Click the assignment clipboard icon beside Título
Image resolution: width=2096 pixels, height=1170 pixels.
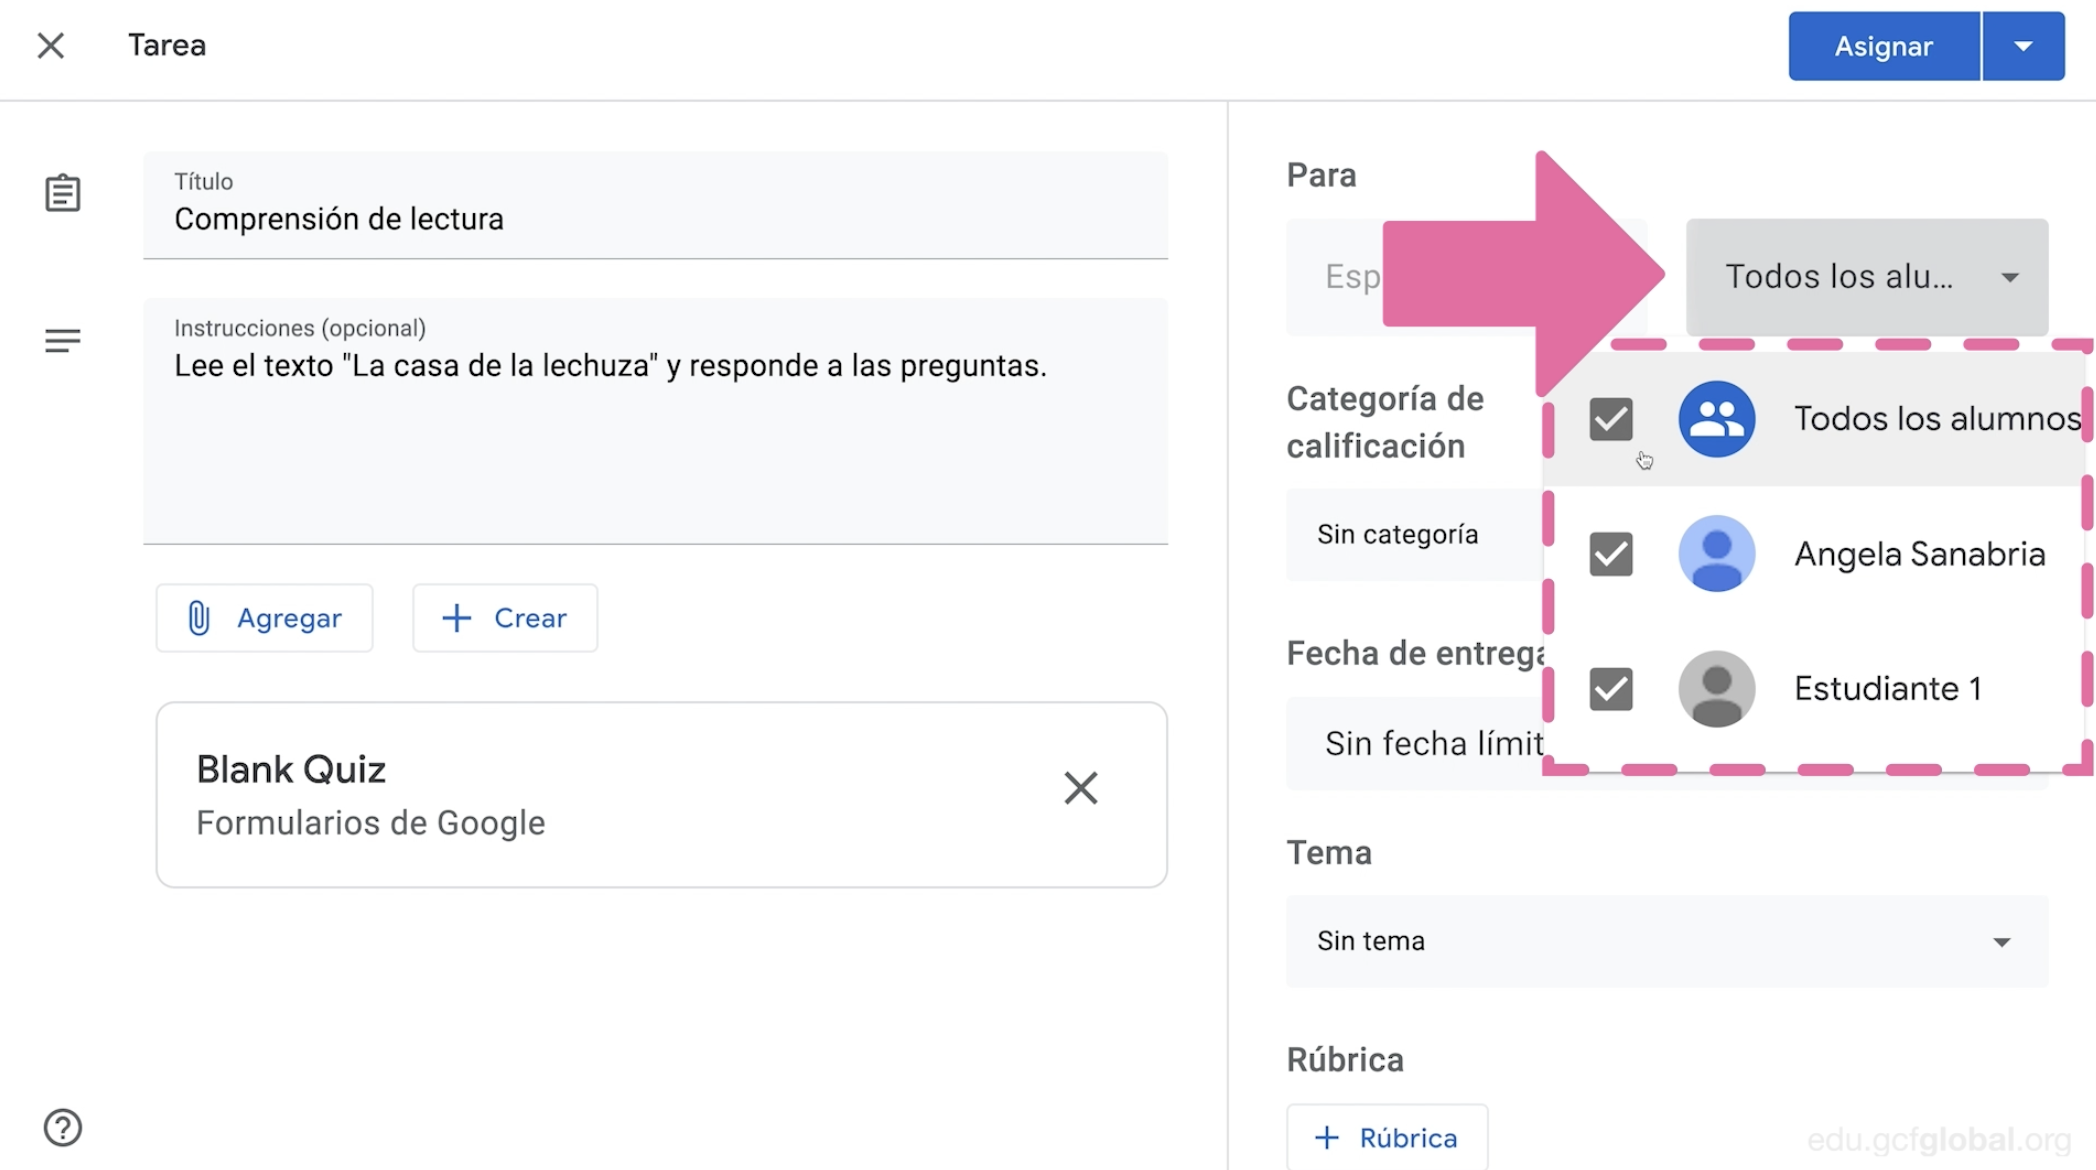pyautogui.click(x=62, y=193)
